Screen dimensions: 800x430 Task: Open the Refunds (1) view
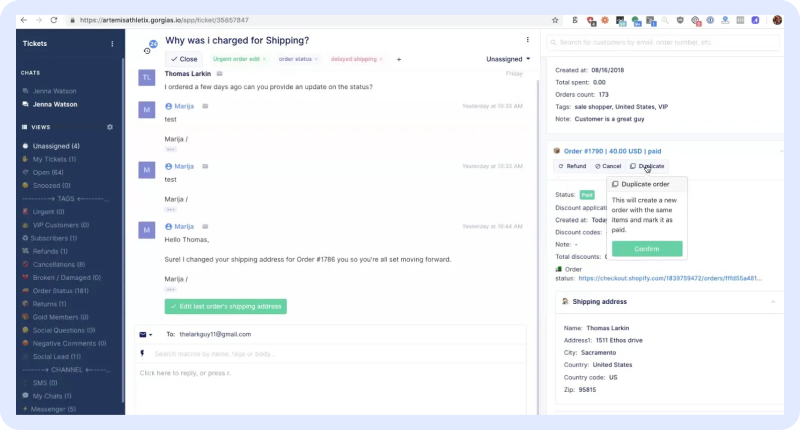[x=50, y=251]
